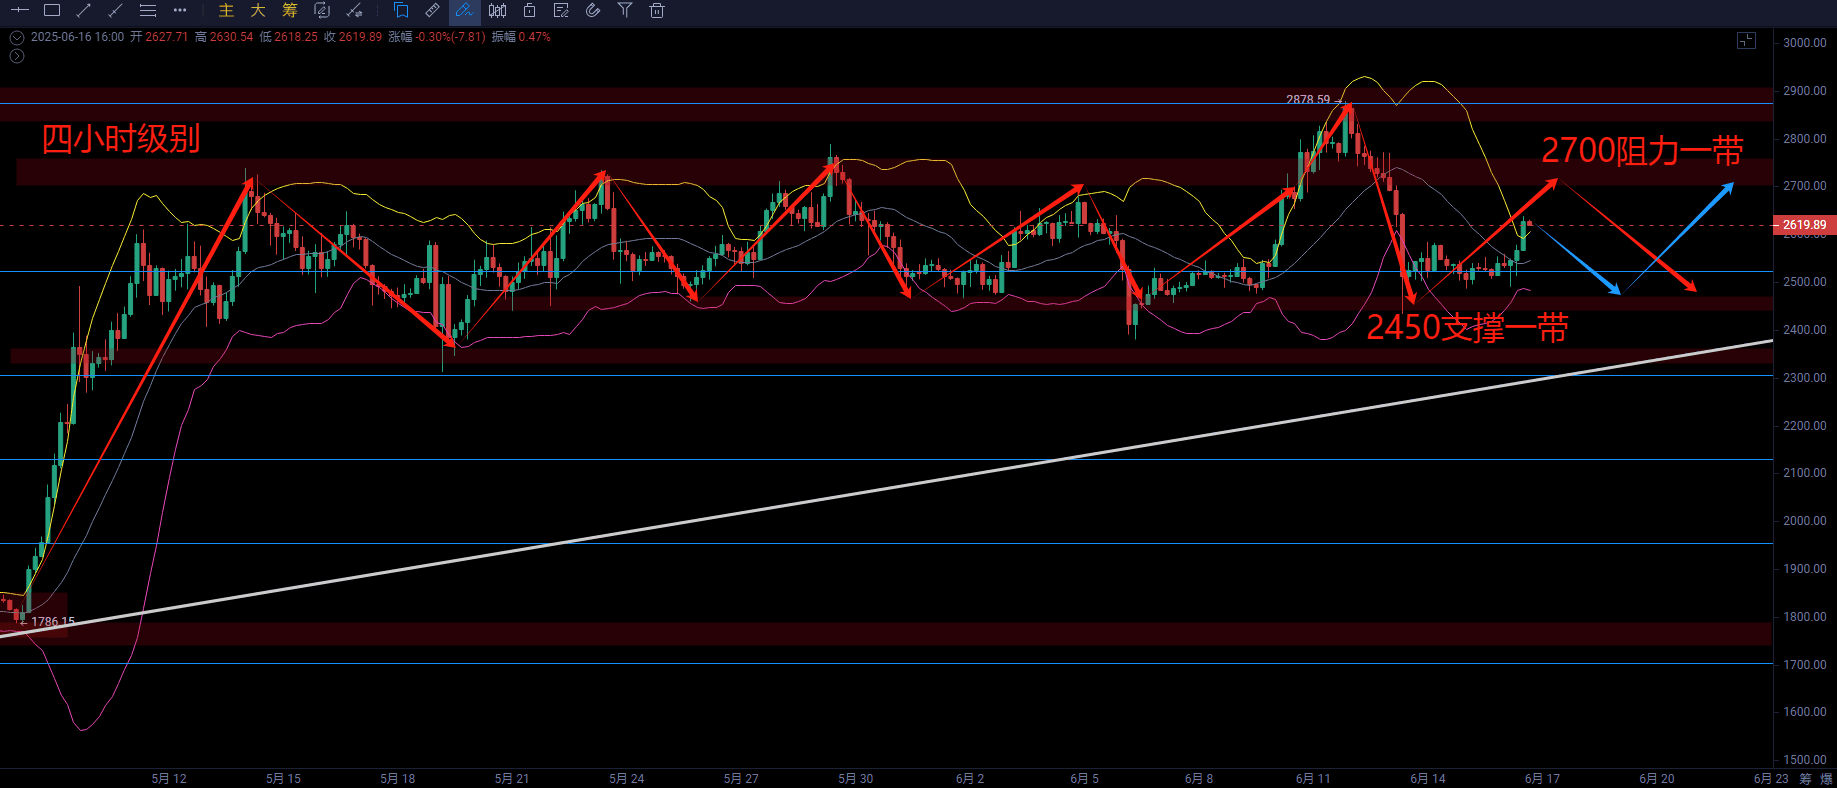
Task: Select the arrow line drawing tool
Action: (84, 11)
